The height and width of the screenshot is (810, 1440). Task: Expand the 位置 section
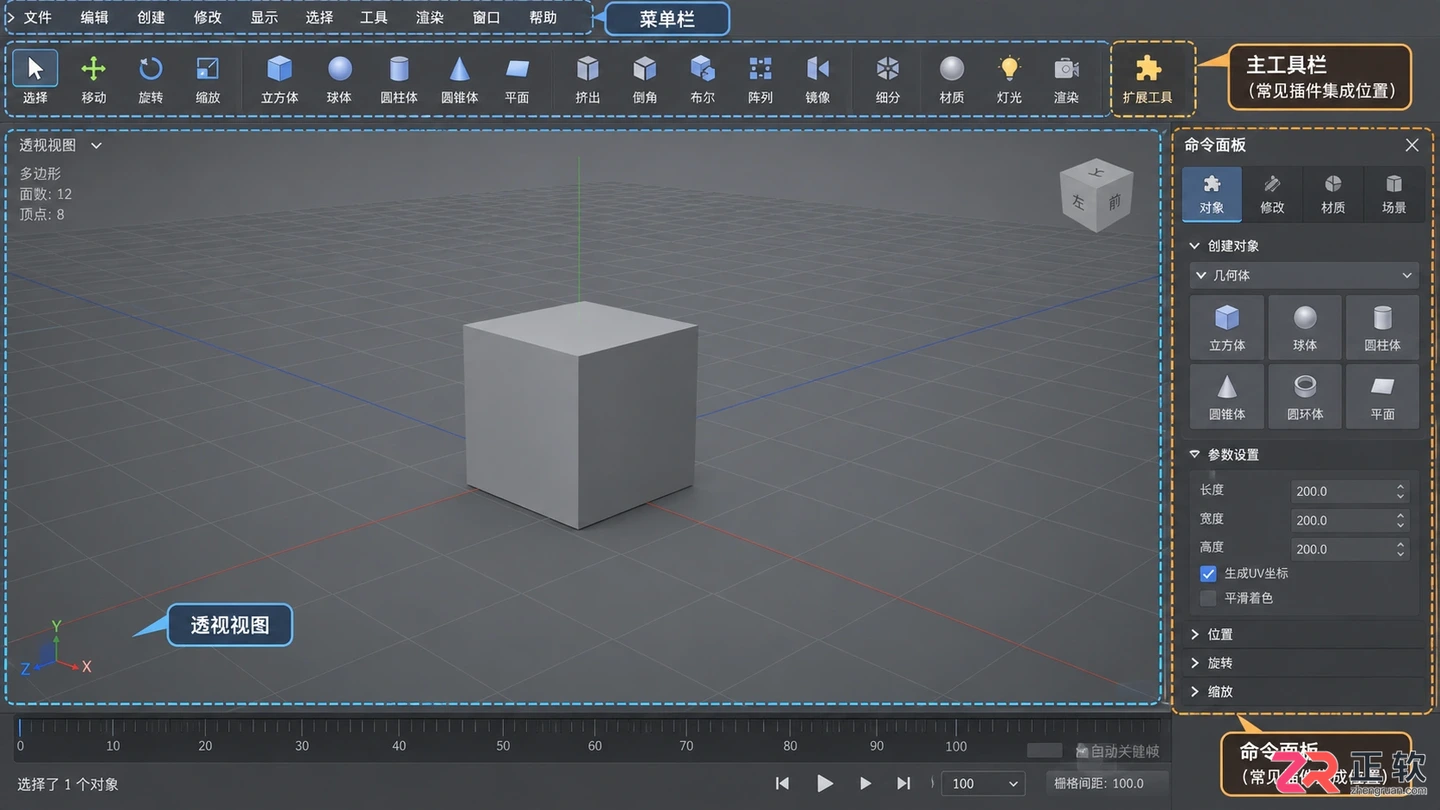(1305, 634)
